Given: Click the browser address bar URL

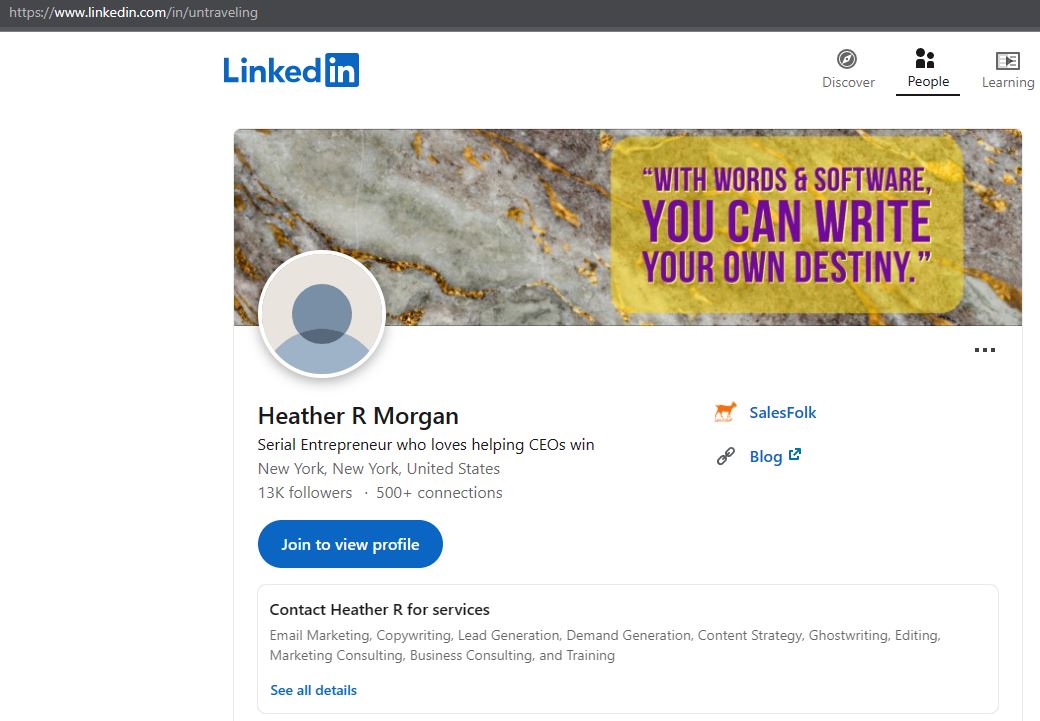Looking at the screenshot, I should coord(133,12).
